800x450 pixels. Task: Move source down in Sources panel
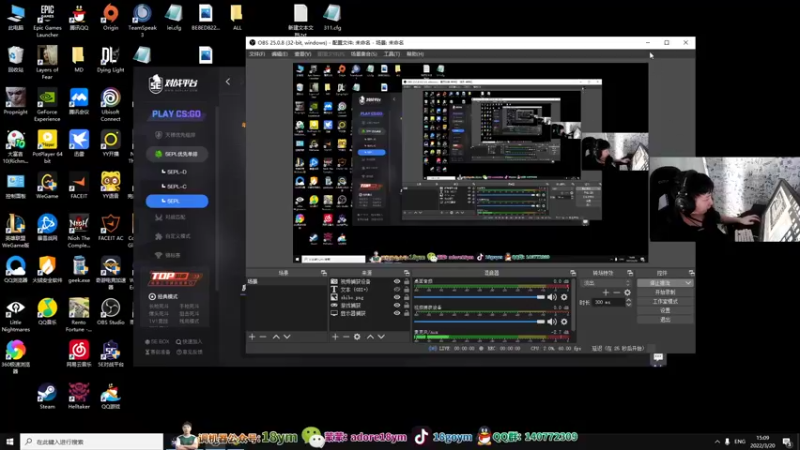[381, 337]
